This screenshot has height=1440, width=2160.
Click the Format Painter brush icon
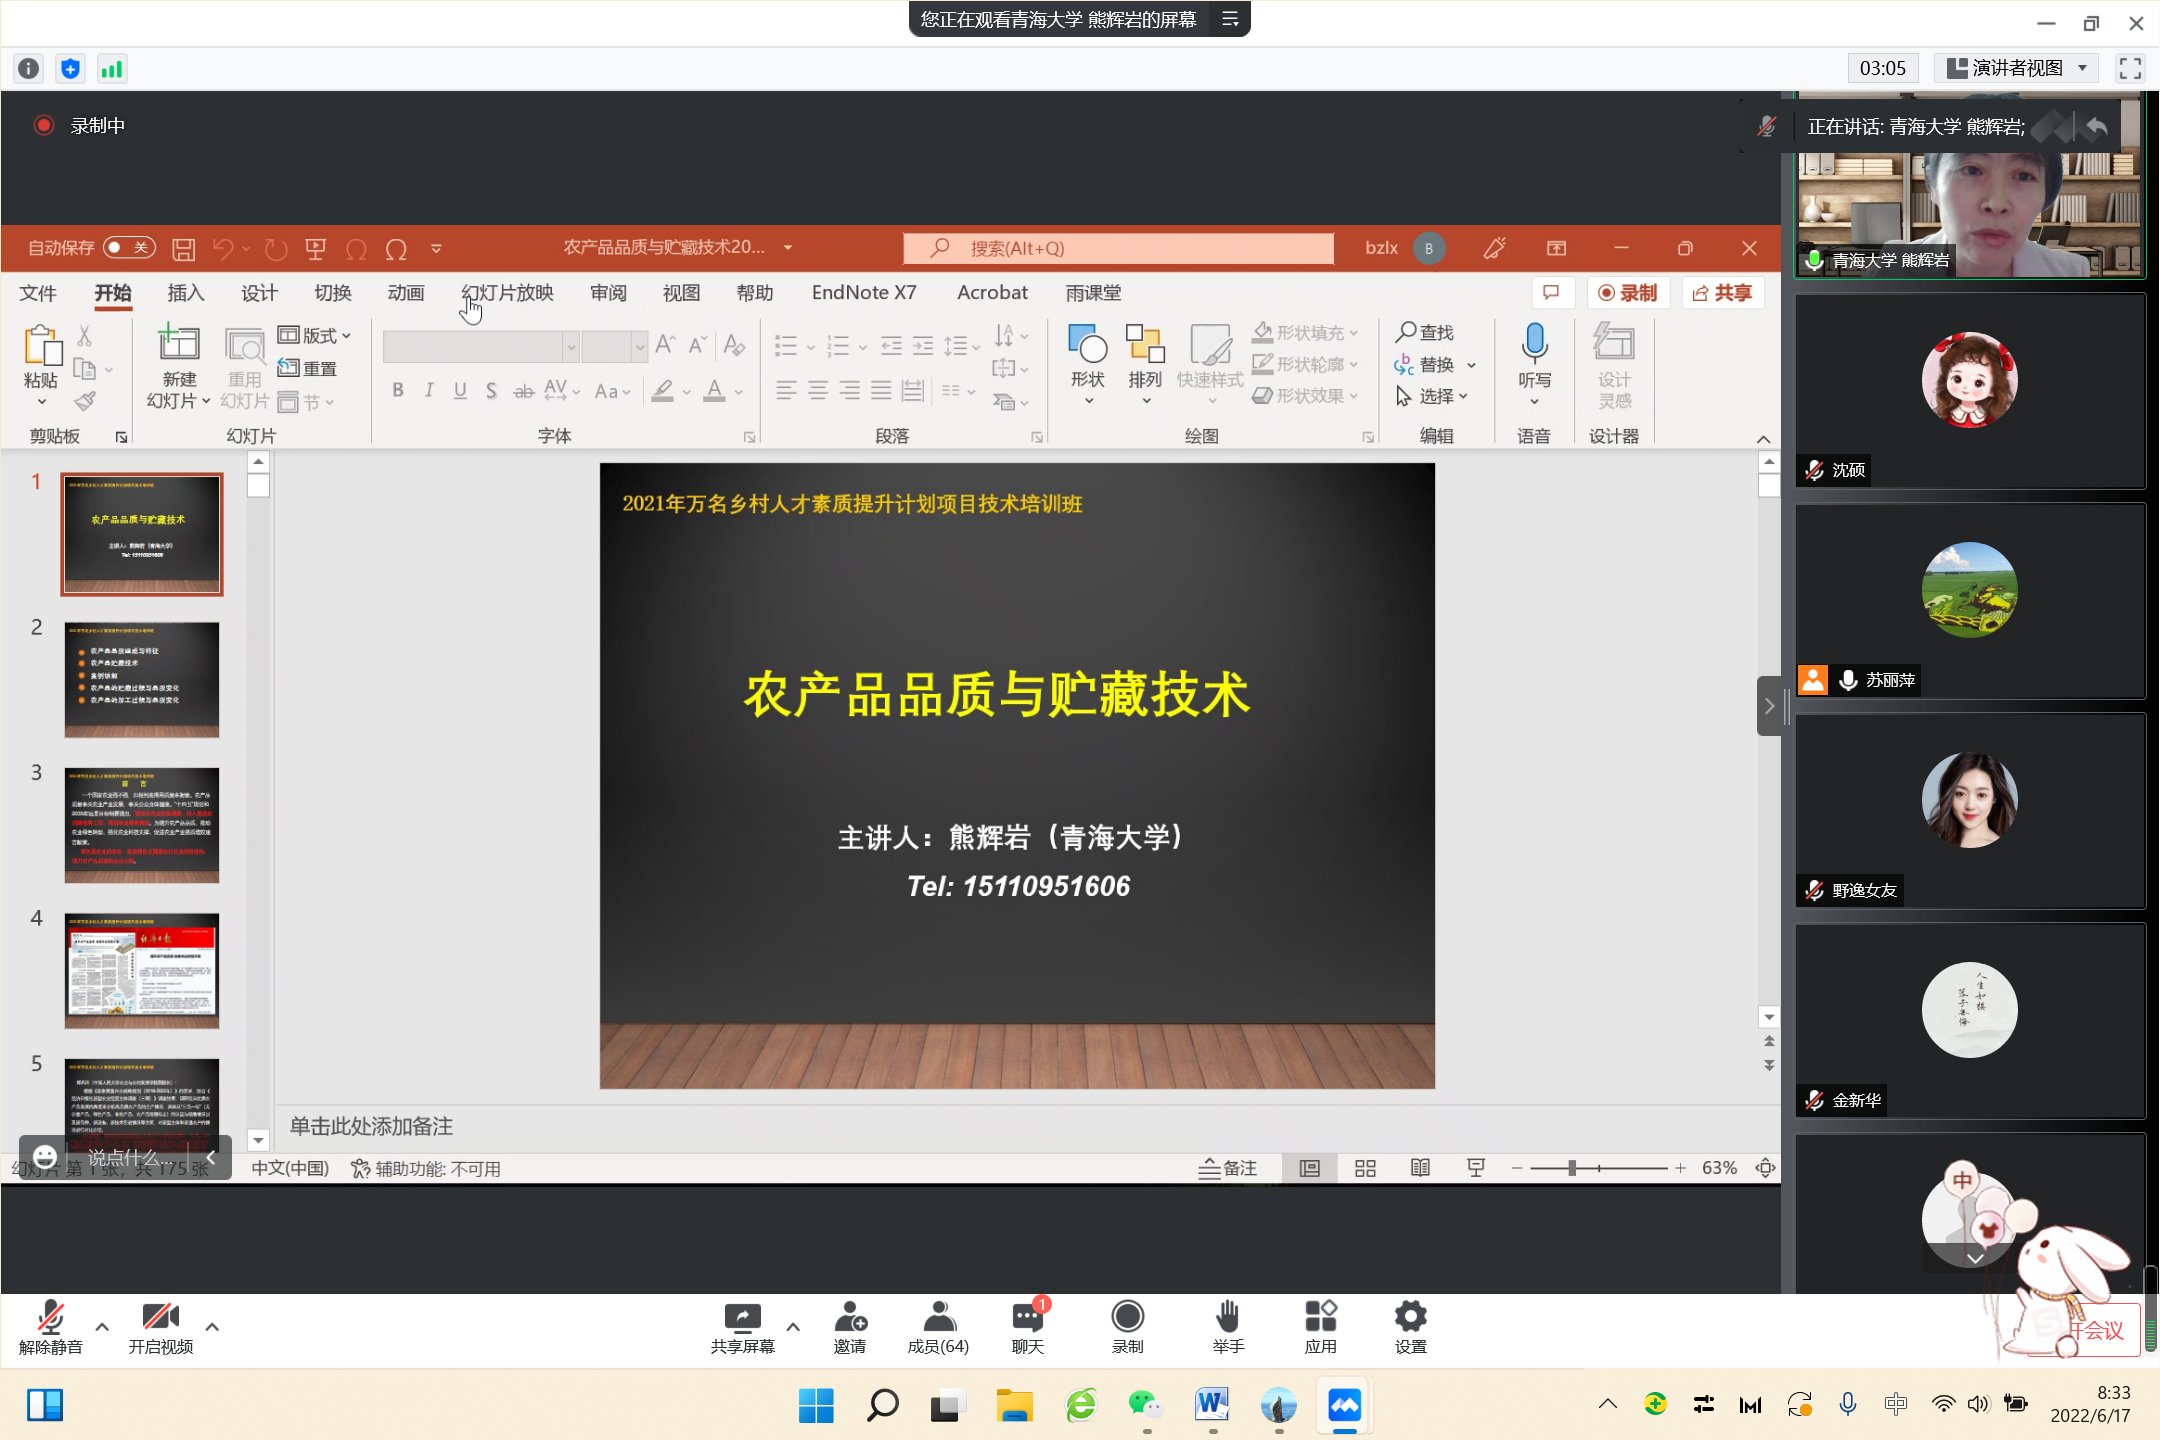coord(85,401)
